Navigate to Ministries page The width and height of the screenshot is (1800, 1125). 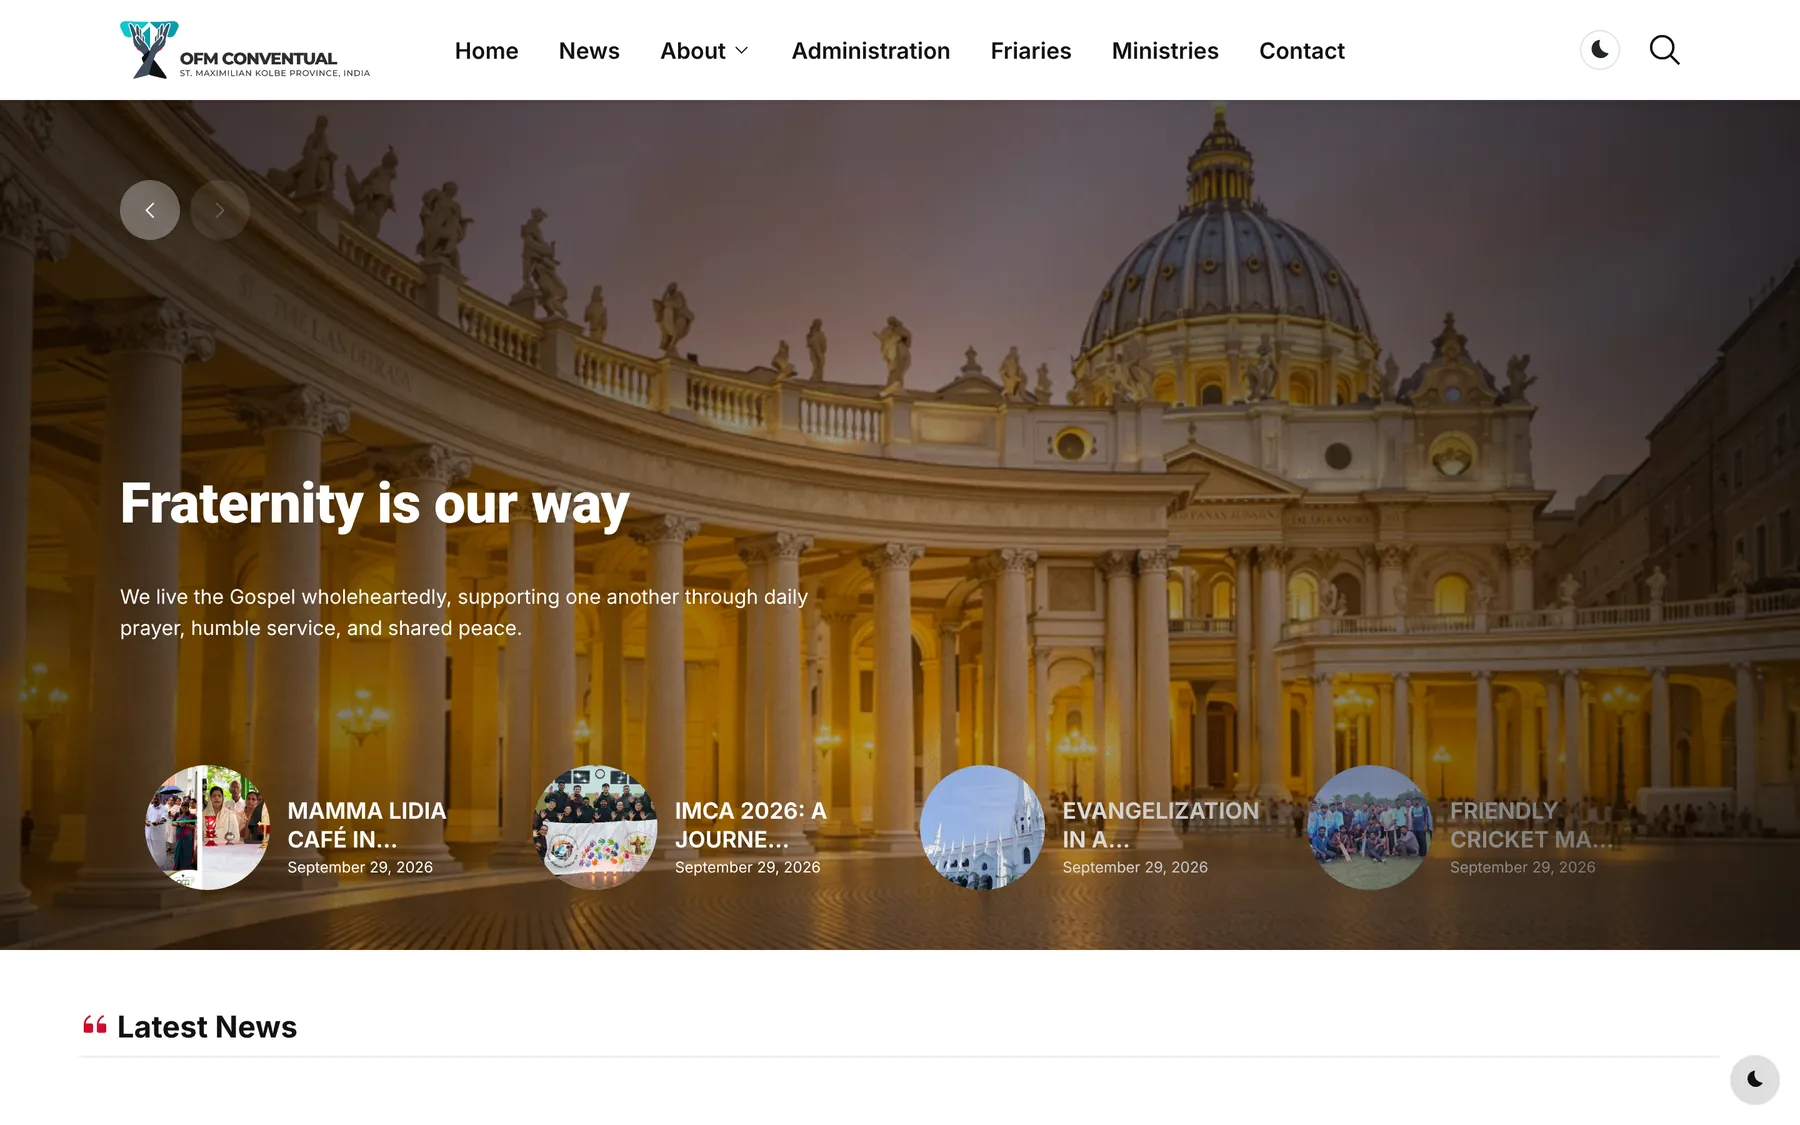click(x=1165, y=51)
